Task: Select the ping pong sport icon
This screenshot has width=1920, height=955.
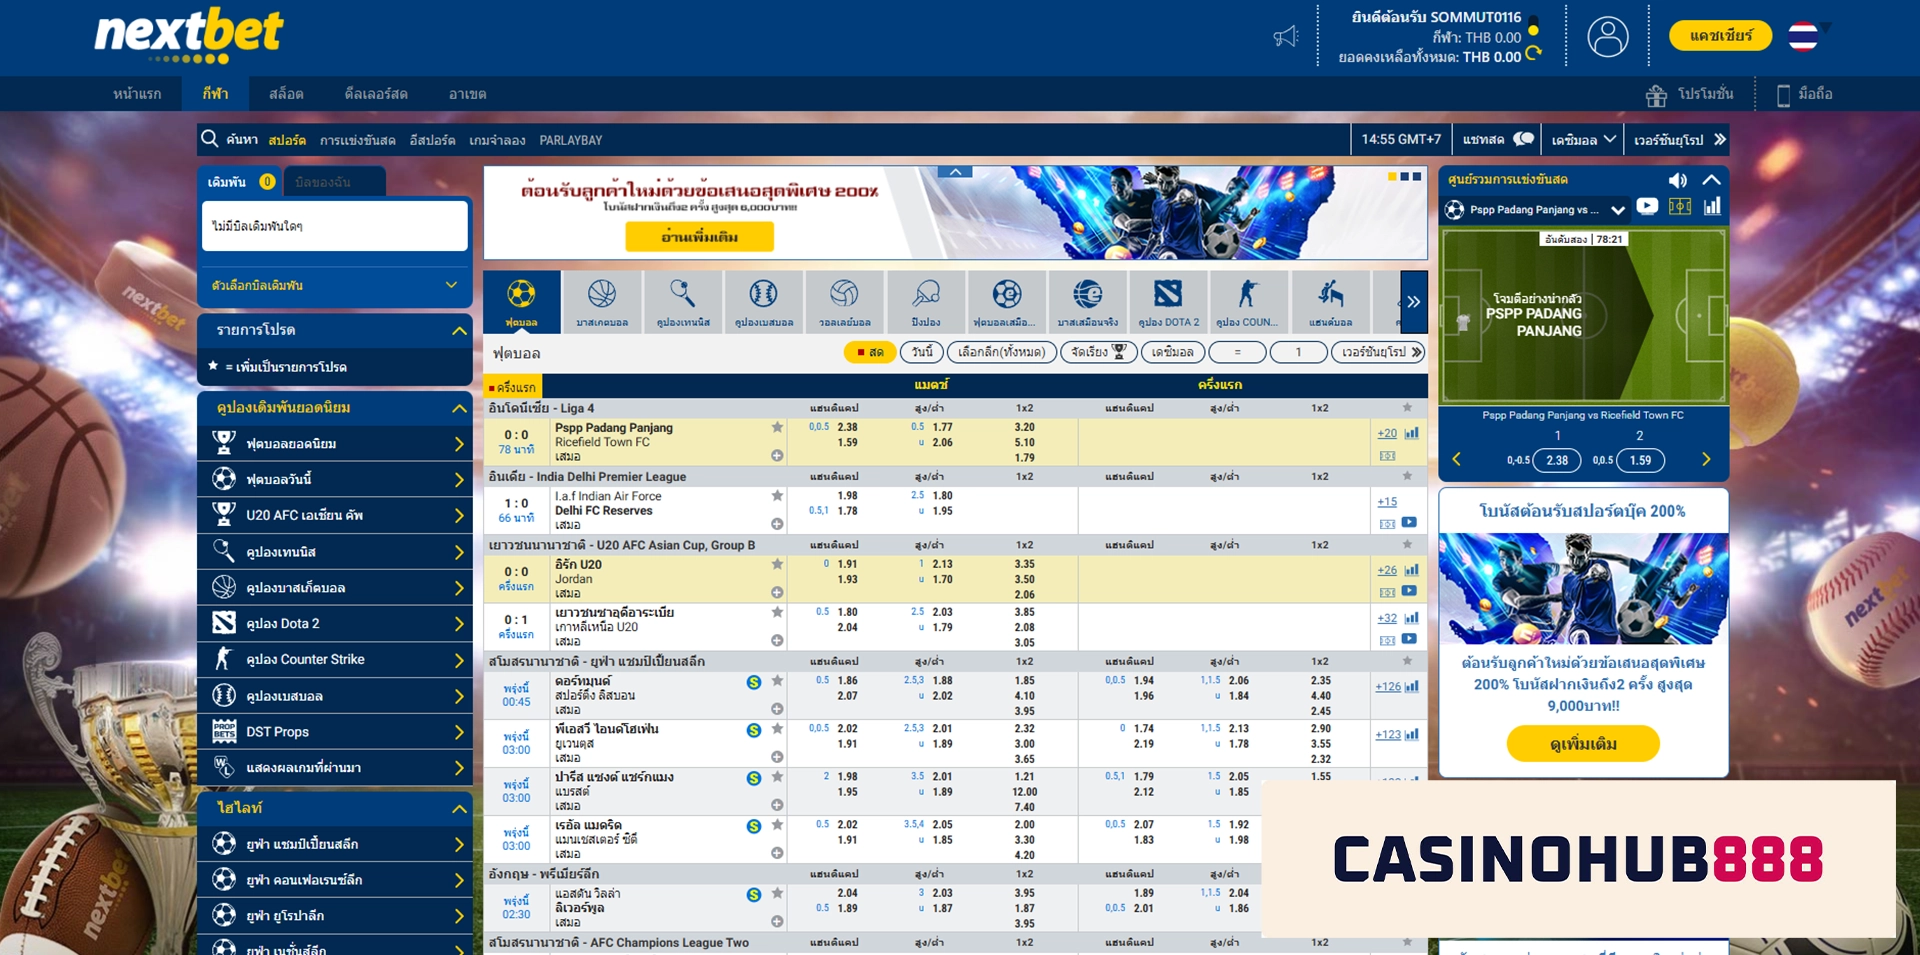Action: [x=926, y=301]
